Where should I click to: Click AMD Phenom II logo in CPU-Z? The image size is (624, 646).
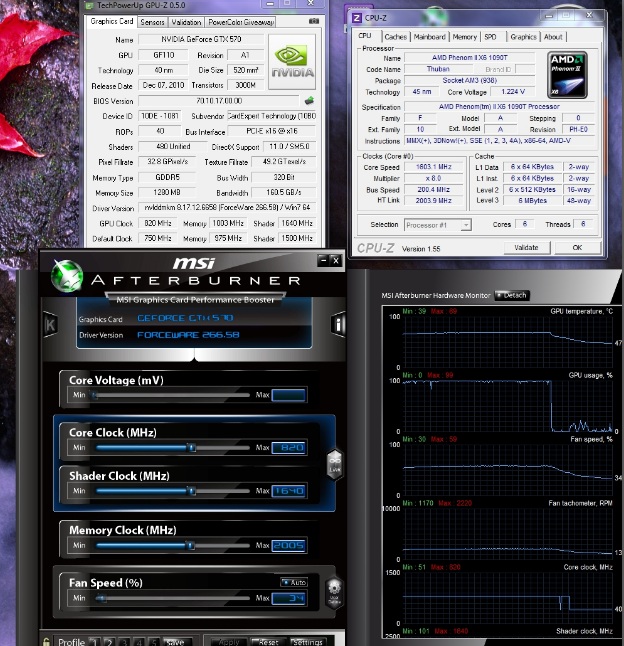tap(567, 75)
